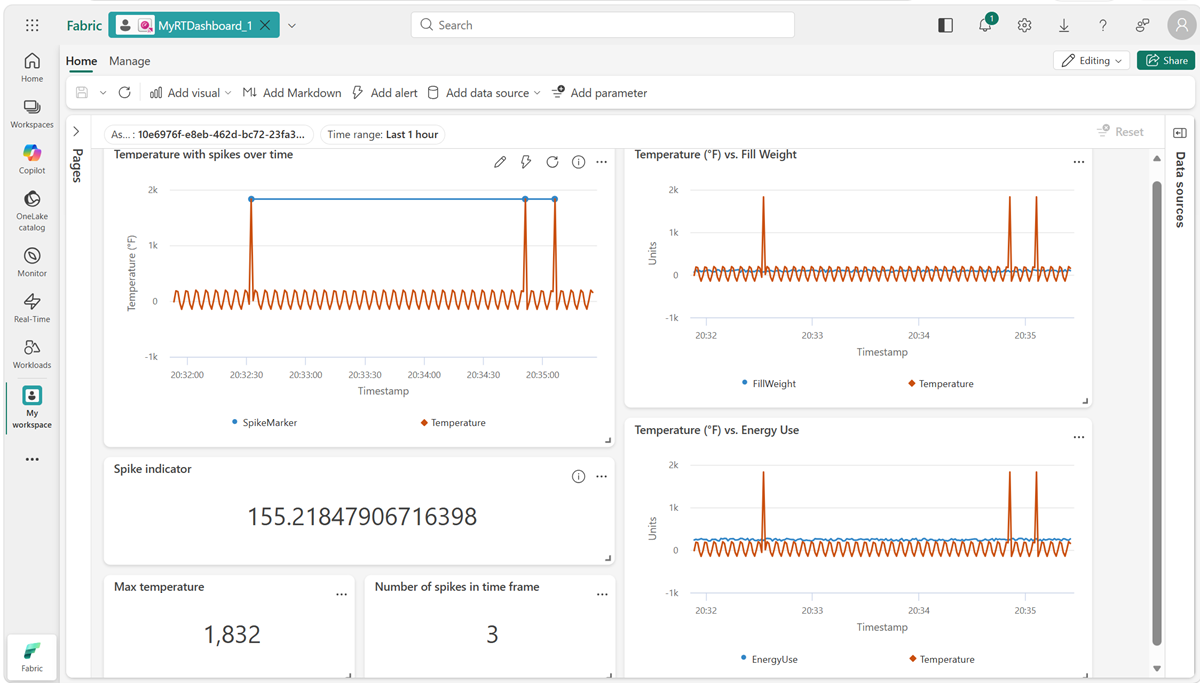Image resolution: width=1200 pixels, height=683 pixels.
Task: Open more options on Energy Use tile
Action: pos(1079,437)
